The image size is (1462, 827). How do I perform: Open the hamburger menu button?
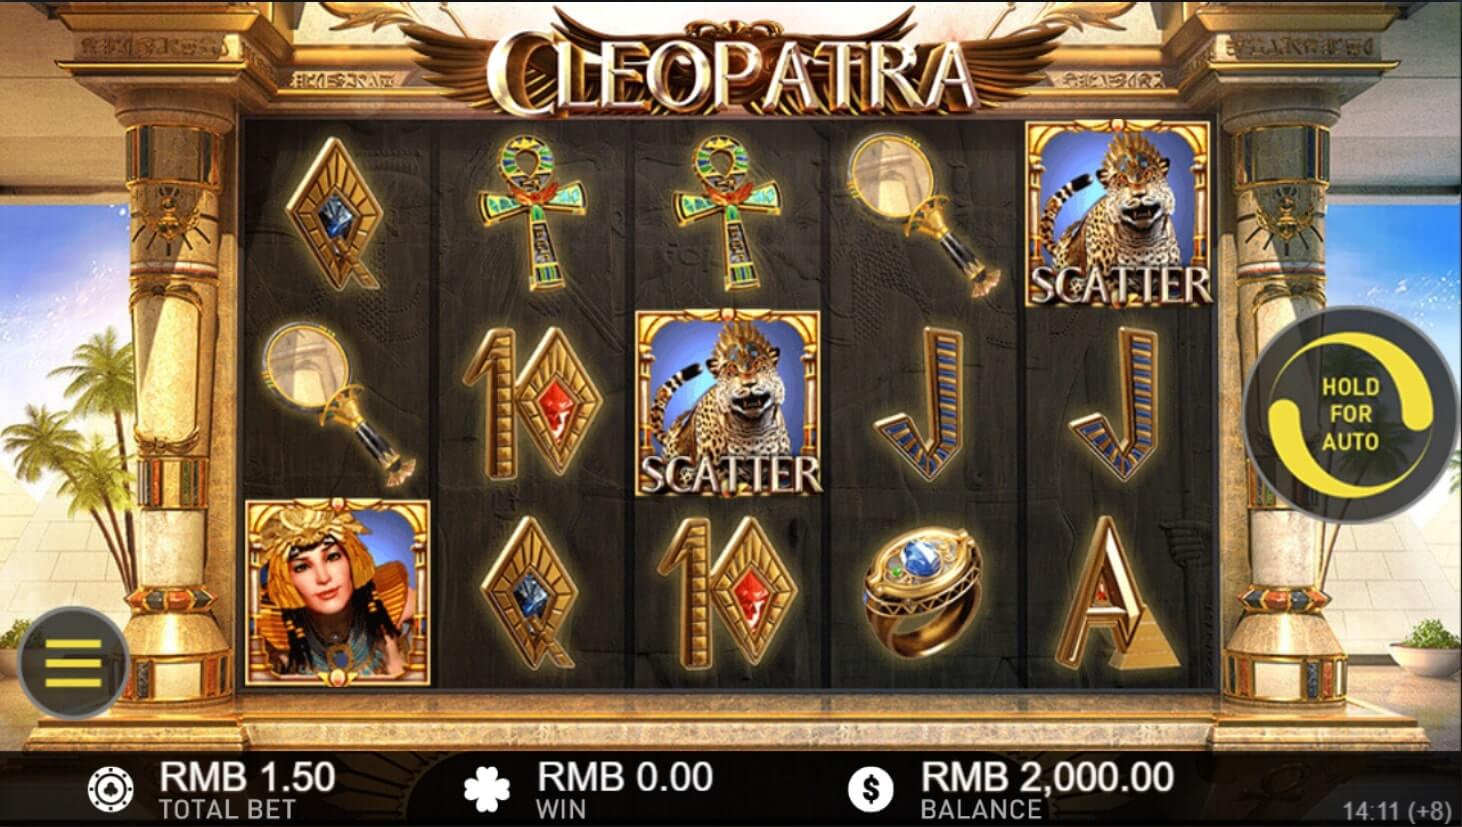73,663
